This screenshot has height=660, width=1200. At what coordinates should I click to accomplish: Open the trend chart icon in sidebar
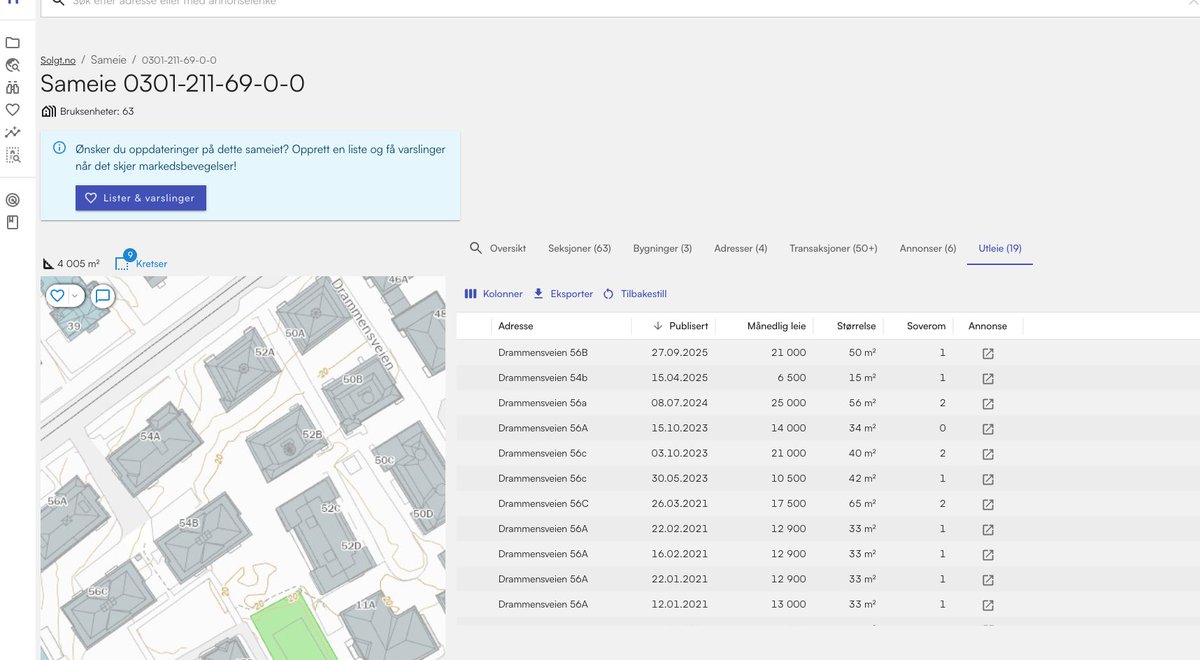[x=13, y=132]
